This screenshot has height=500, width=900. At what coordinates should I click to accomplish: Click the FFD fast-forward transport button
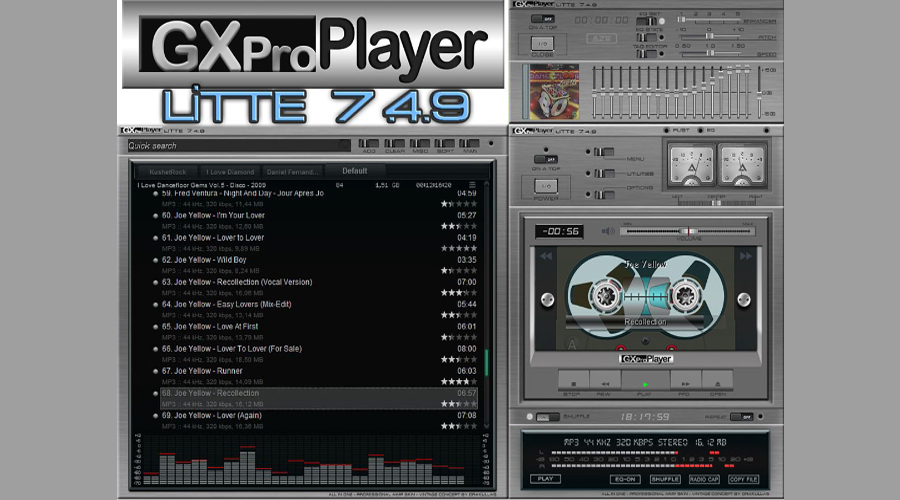[x=685, y=380]
